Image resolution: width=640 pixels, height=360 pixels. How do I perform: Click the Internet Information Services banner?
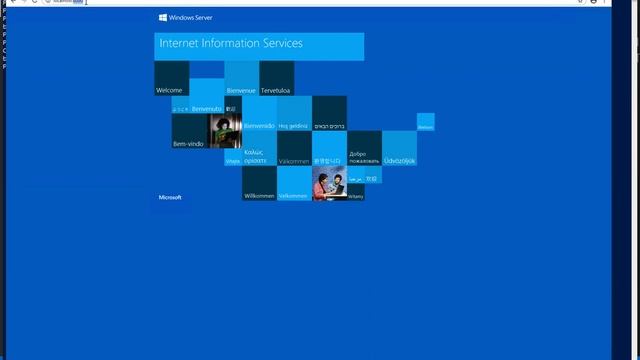tap(259, 47)
